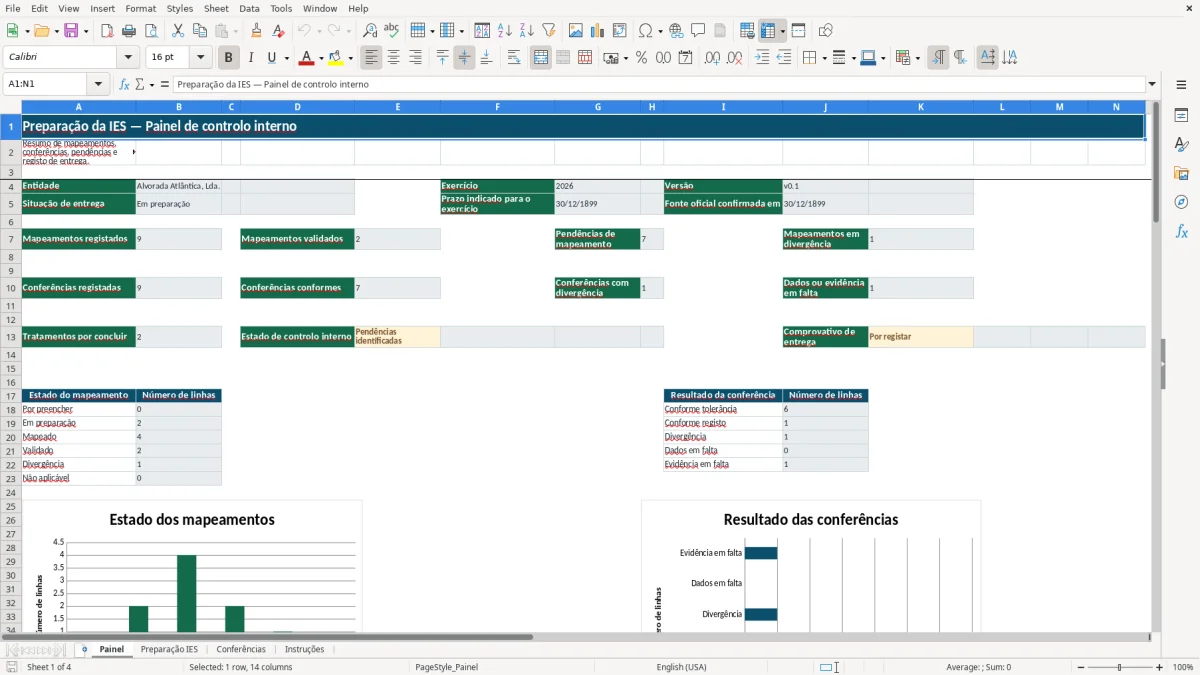Click the Insert Chart icon
The image size is (1200, 675).
pos(598,31)
